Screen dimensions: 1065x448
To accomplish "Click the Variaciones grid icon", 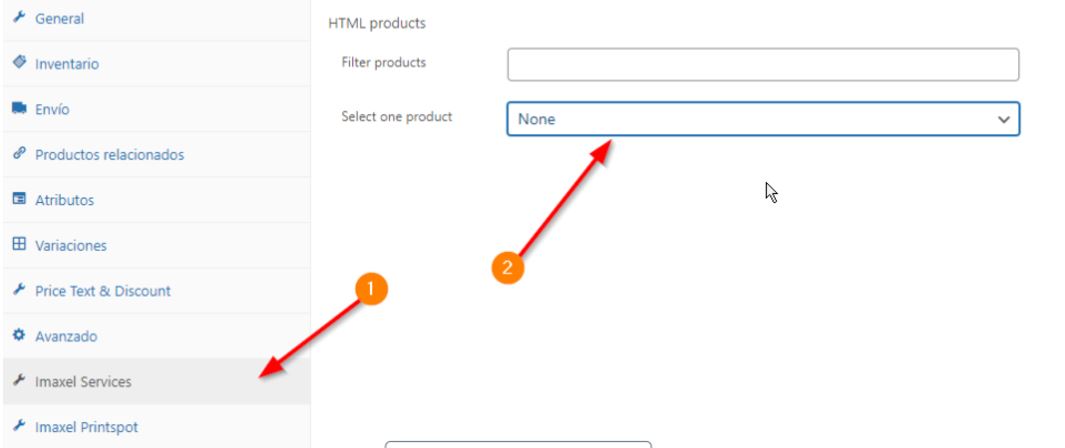I will coord(18,245).
